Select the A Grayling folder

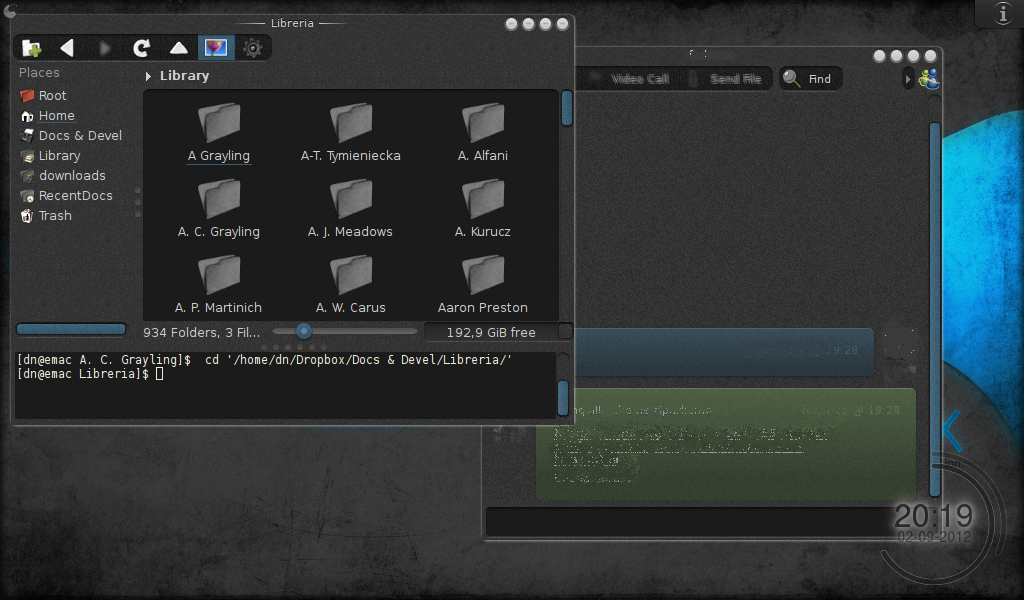click(219, 133)
